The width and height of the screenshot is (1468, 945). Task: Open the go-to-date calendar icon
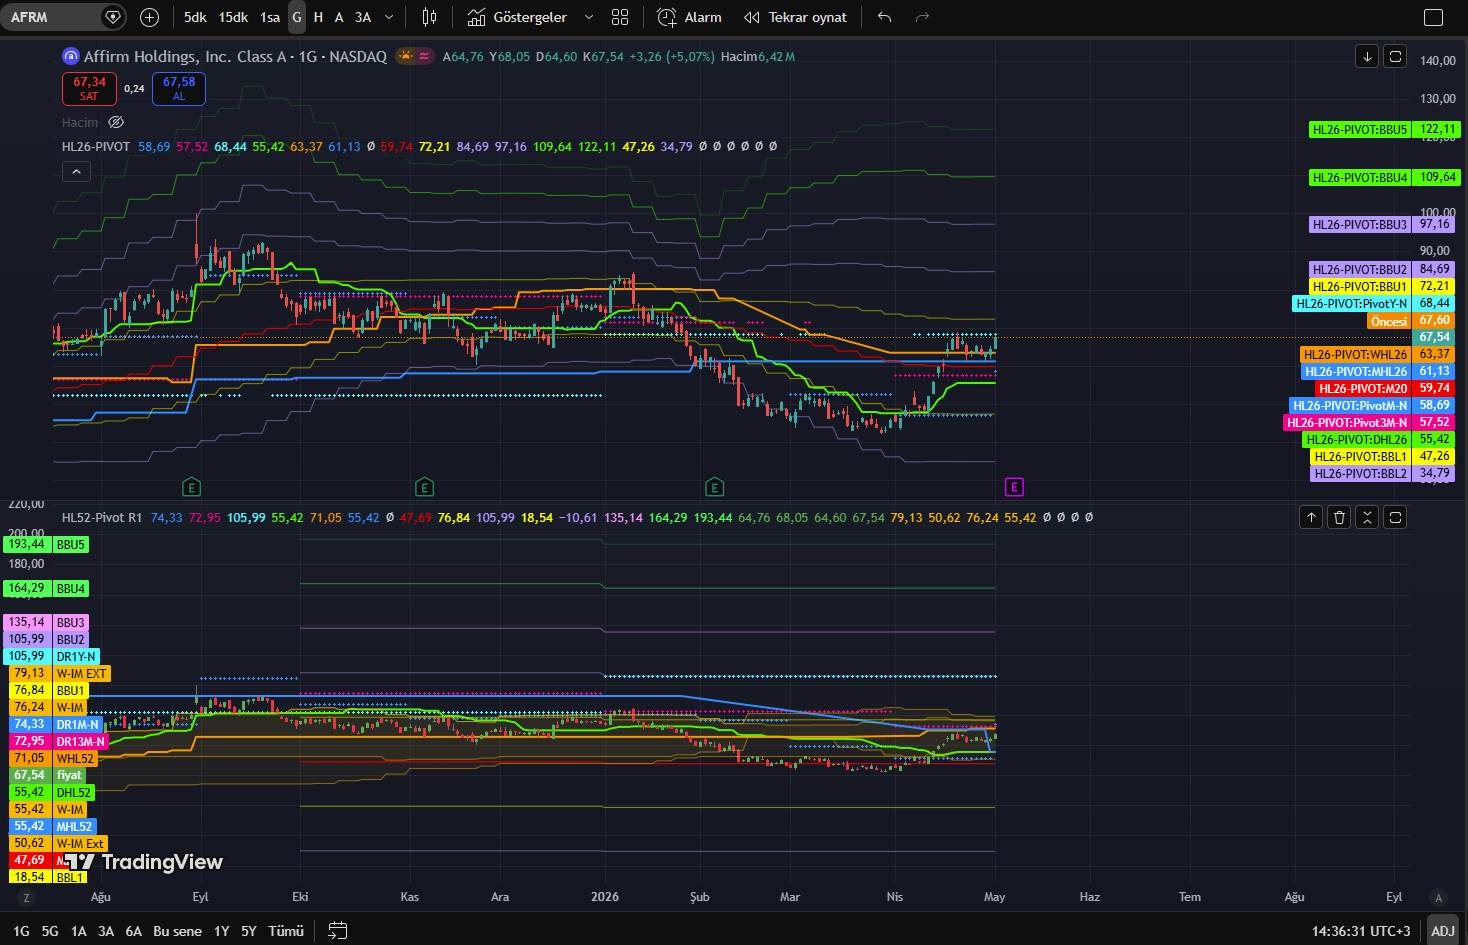[338, 930]
